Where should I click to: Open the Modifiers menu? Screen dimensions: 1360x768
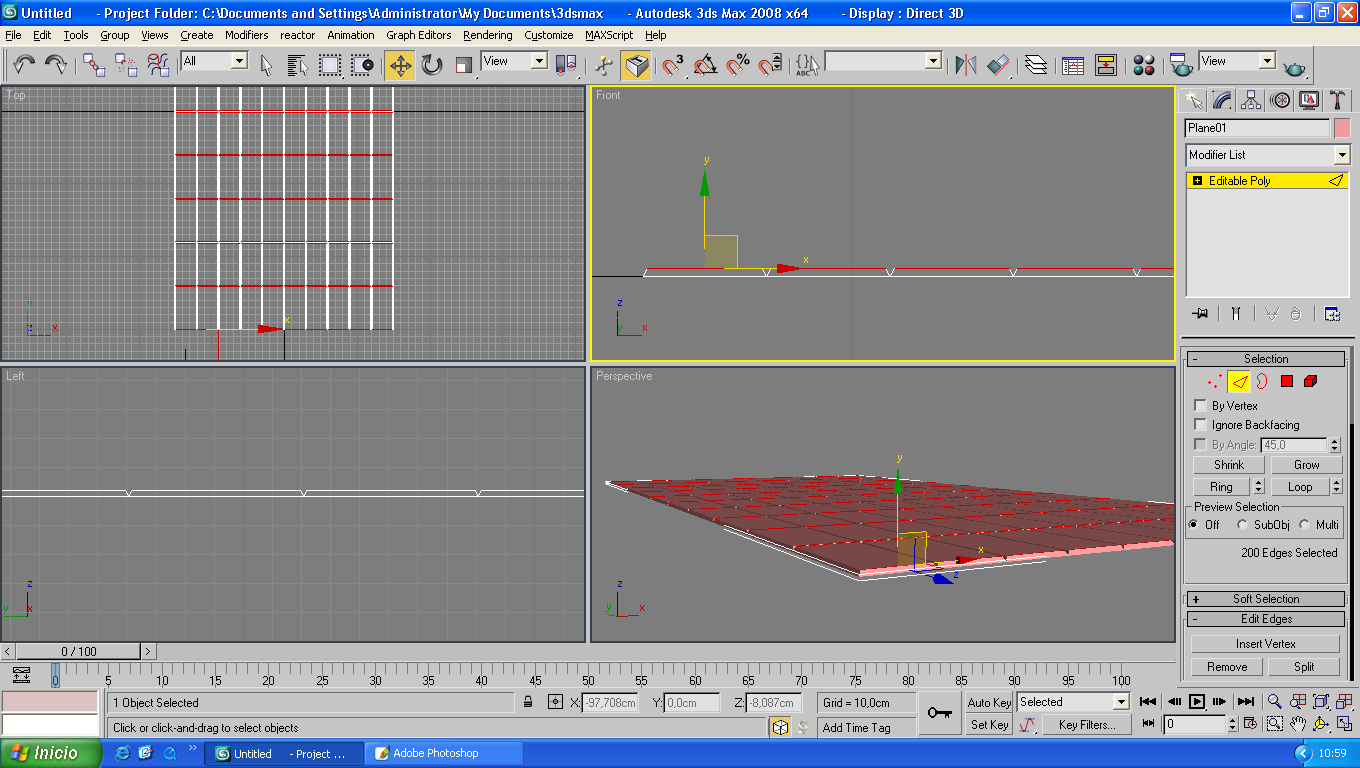tap(246, 35)
